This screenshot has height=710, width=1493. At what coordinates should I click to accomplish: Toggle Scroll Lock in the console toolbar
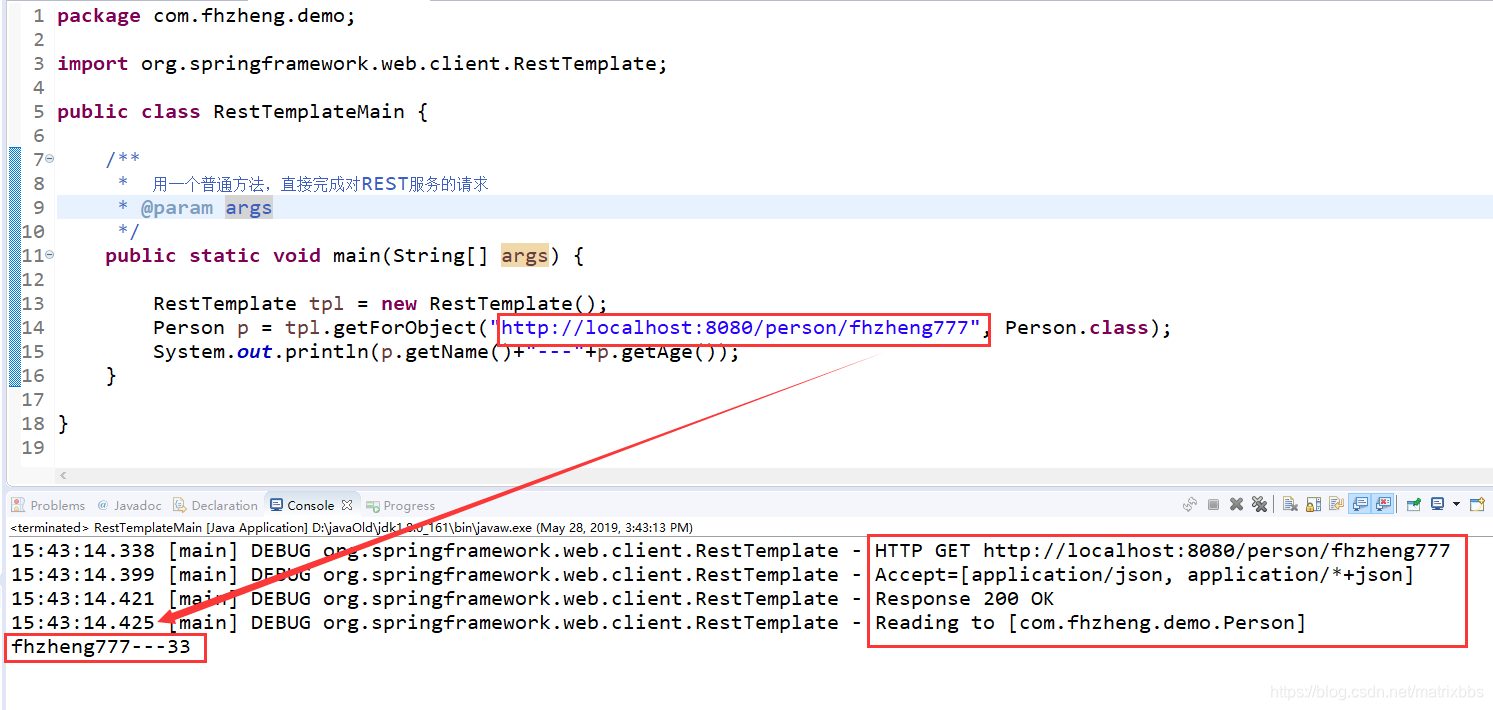(x=1313, y=504)
